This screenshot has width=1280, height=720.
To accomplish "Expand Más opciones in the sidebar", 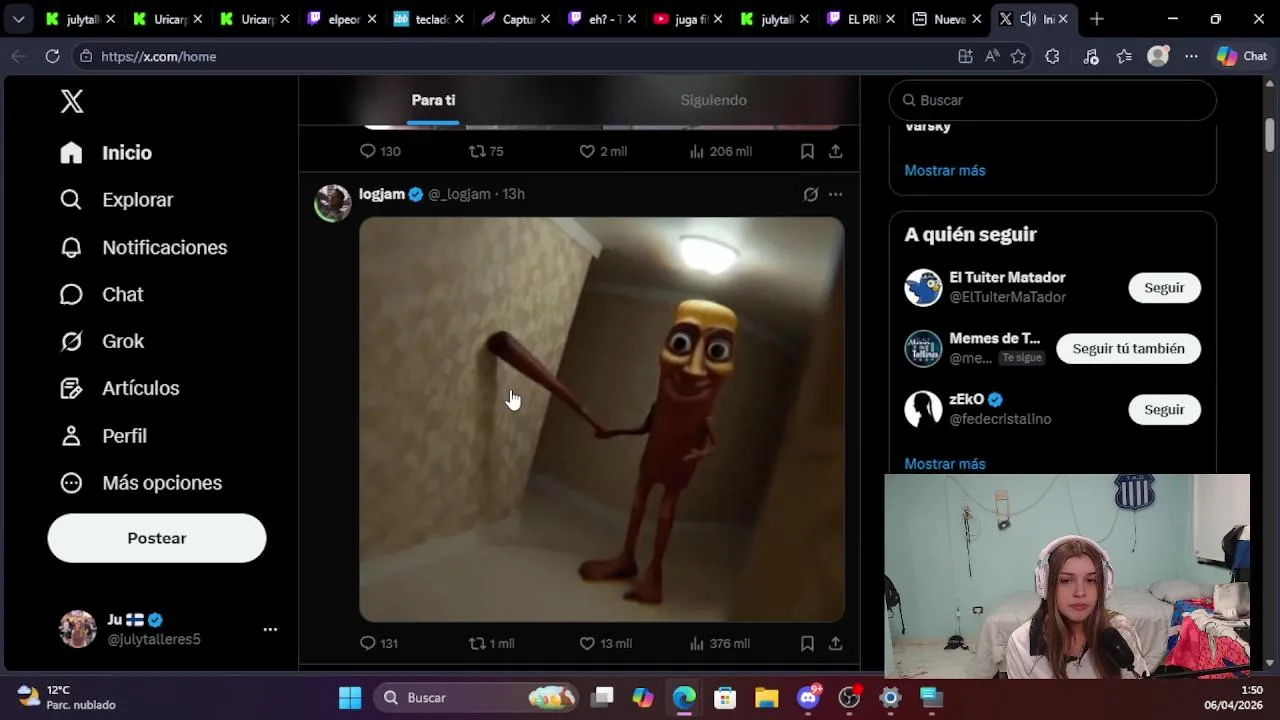I will (140, 483).
